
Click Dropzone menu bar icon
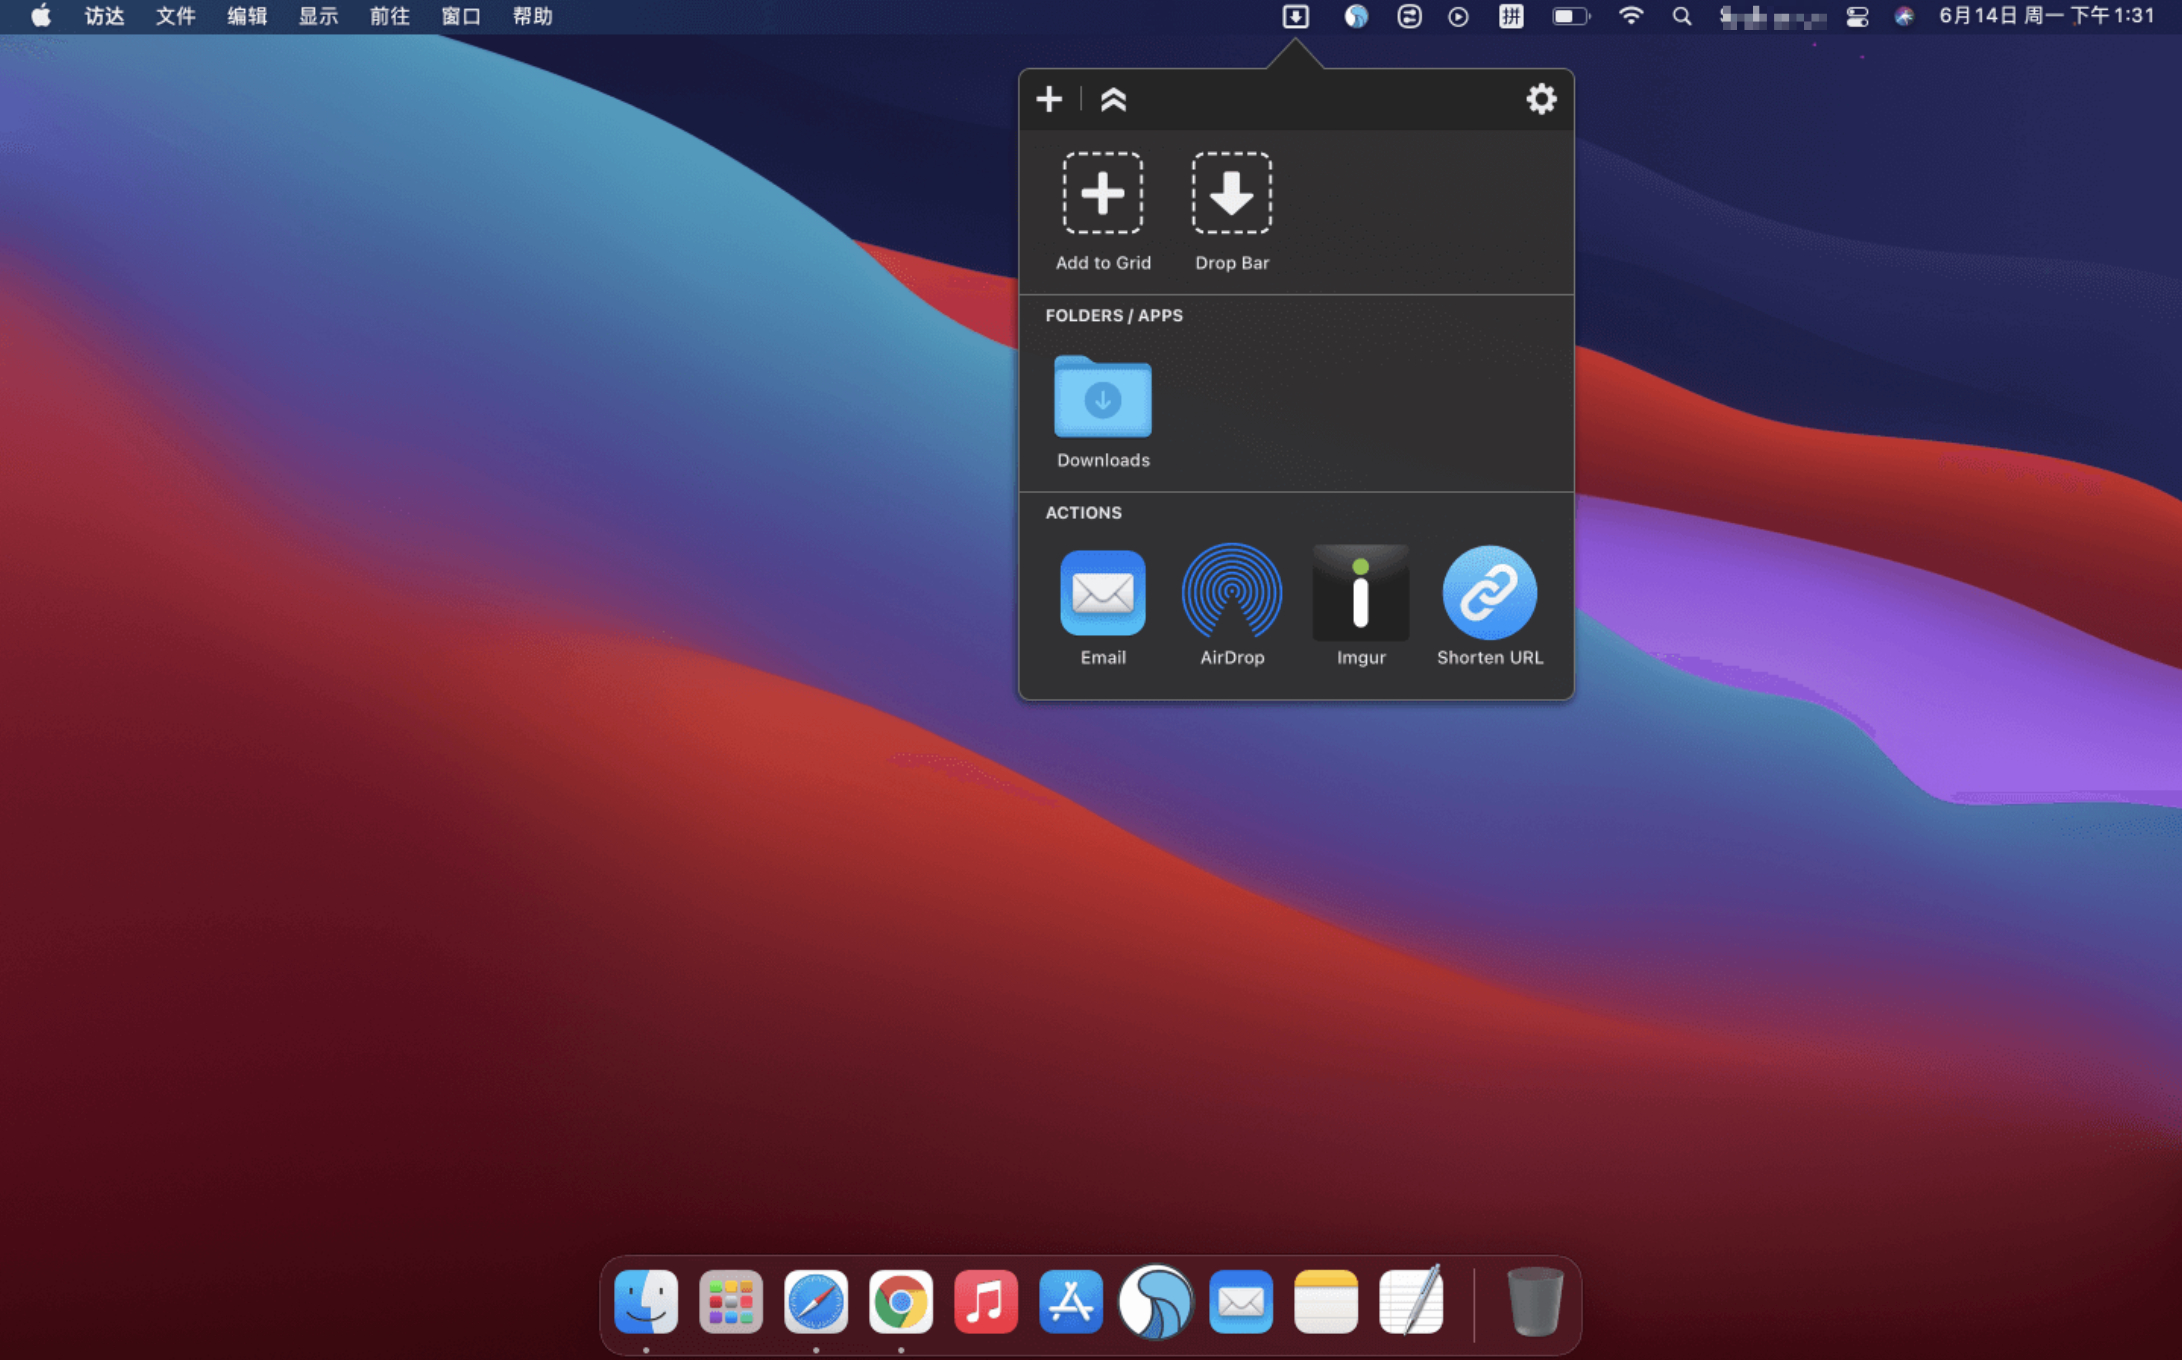click(x=1295, y=16)
